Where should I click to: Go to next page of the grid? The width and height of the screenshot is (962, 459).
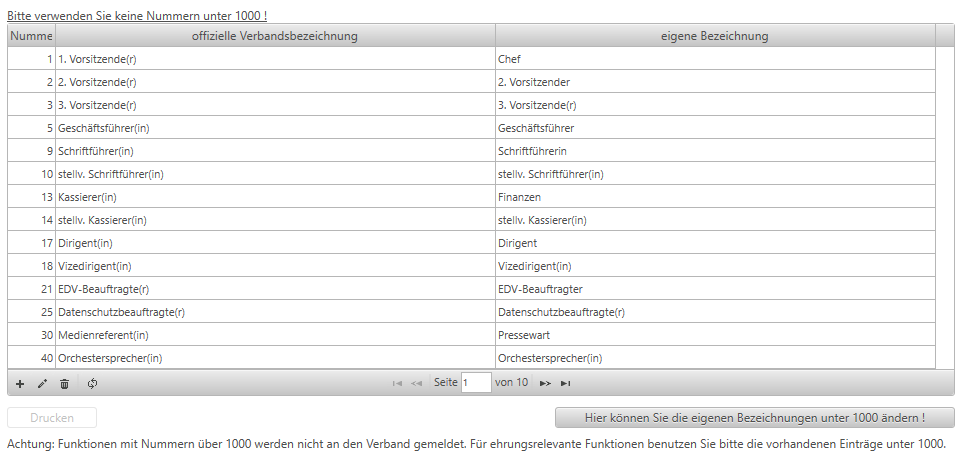point(545,384)
